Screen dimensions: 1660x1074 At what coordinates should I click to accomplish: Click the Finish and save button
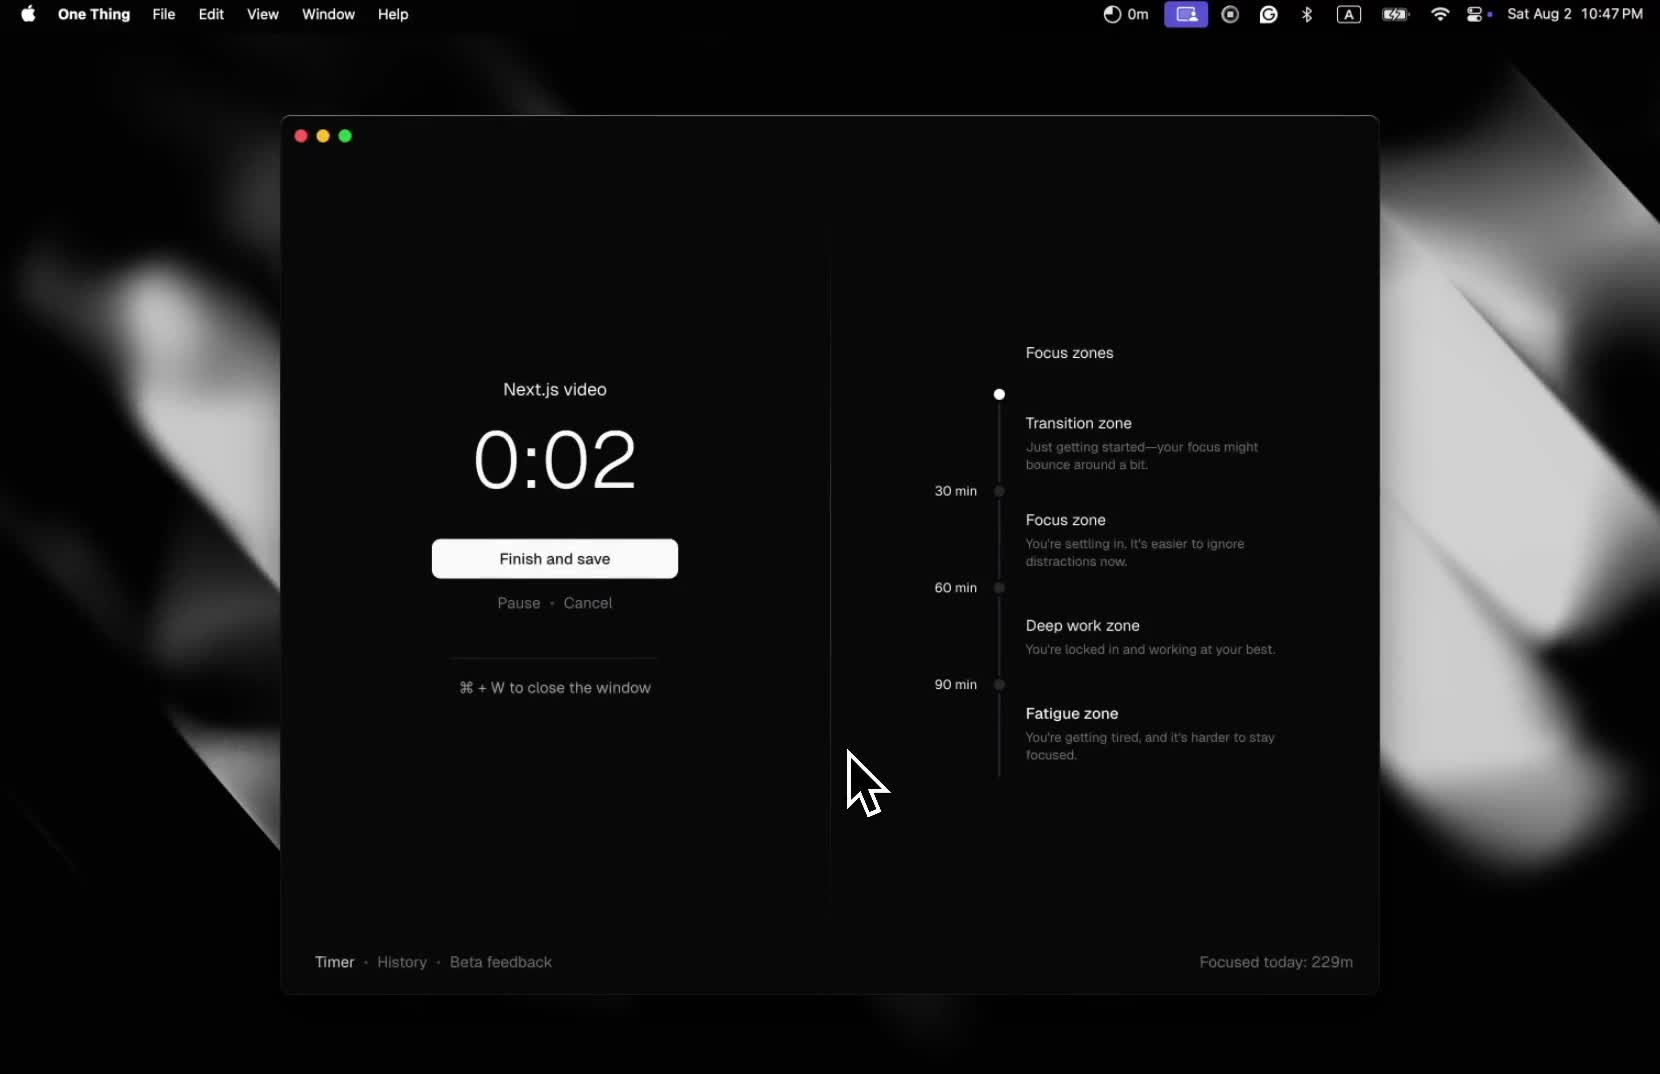555,559
